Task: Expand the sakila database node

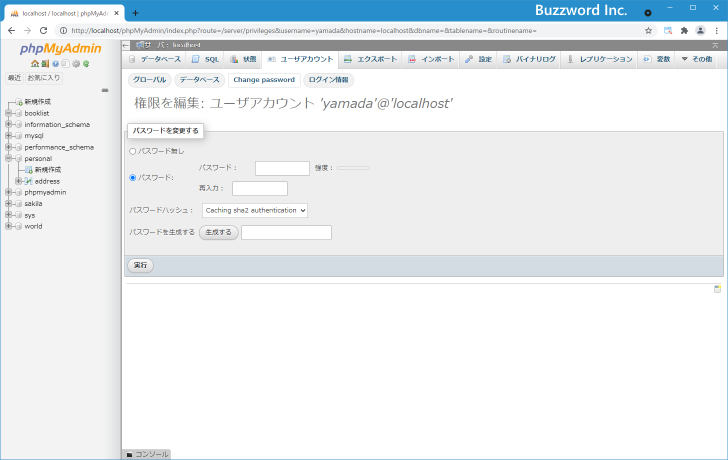Action: point(8,204)
